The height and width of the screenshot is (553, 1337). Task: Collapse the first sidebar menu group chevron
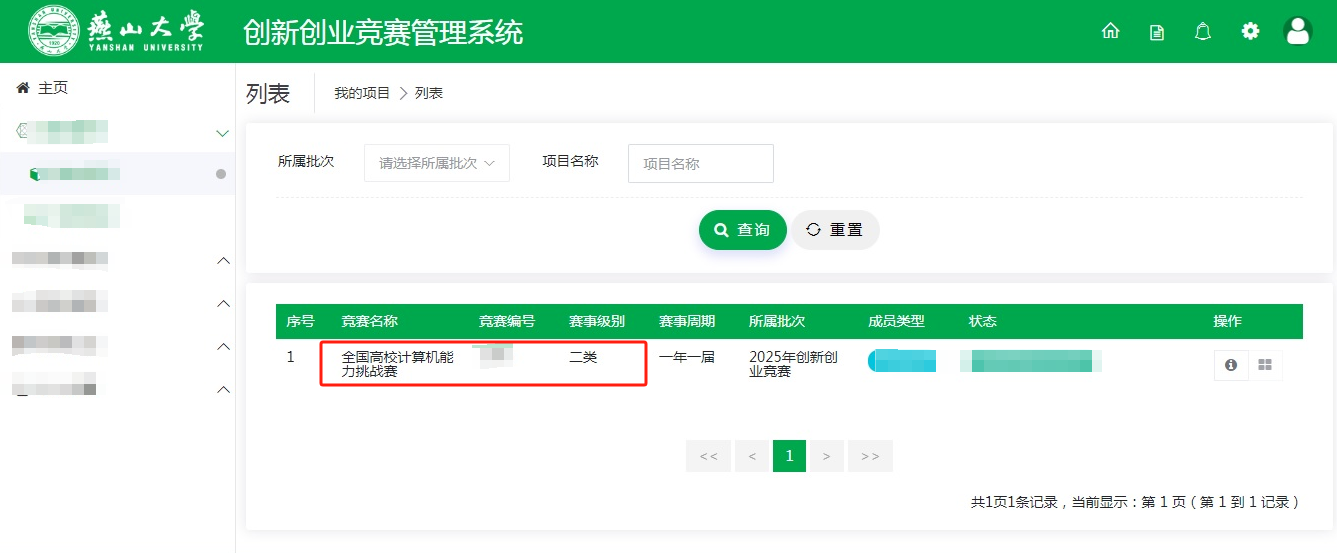pyautogui.click(x=223, y=132)
